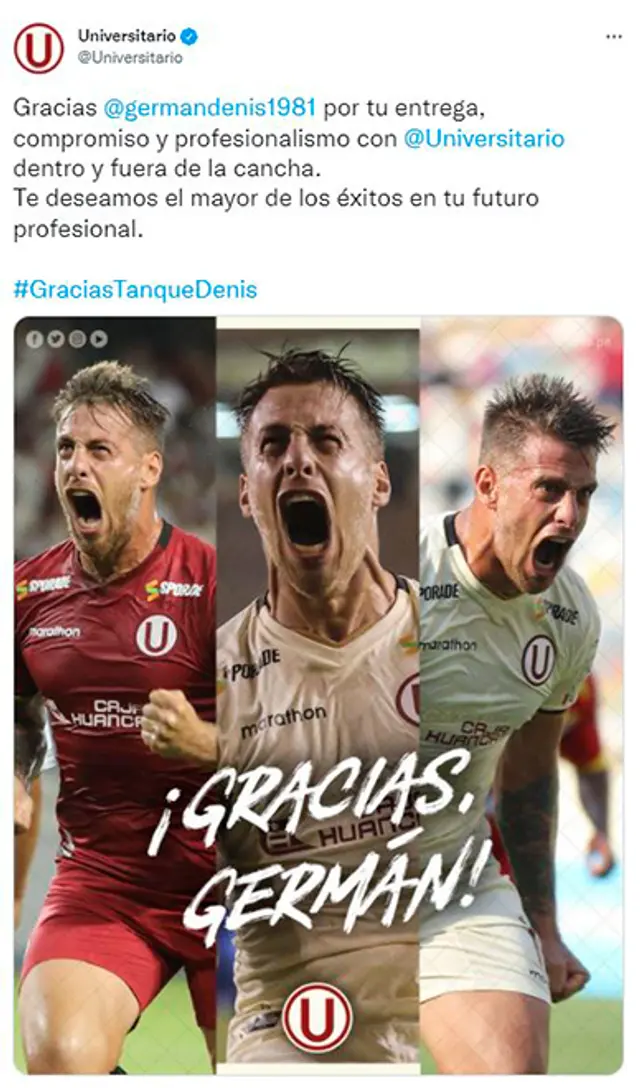Open the right photo panel
The image size is (640, 1088).
click(x=521, y=695)
